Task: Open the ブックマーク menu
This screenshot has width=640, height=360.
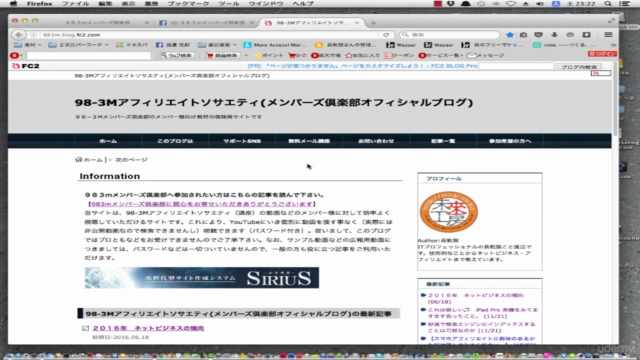Action: click(x=188, y=4)
